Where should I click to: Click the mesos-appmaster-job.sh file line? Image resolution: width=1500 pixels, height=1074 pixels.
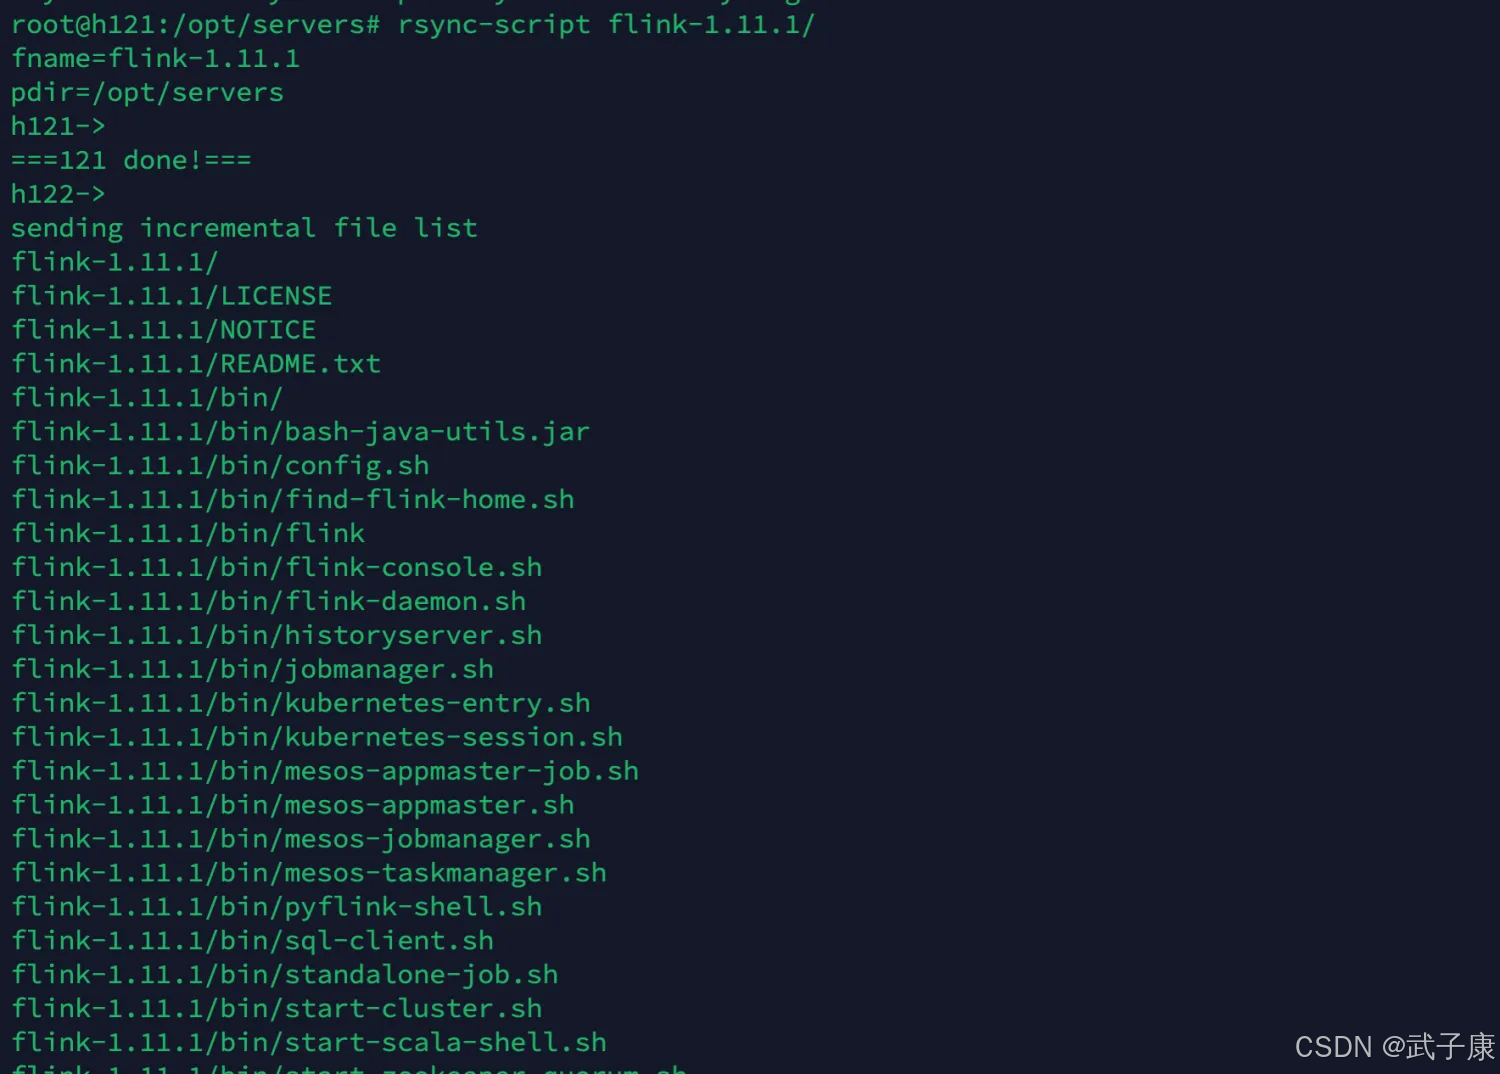point(324,772)
